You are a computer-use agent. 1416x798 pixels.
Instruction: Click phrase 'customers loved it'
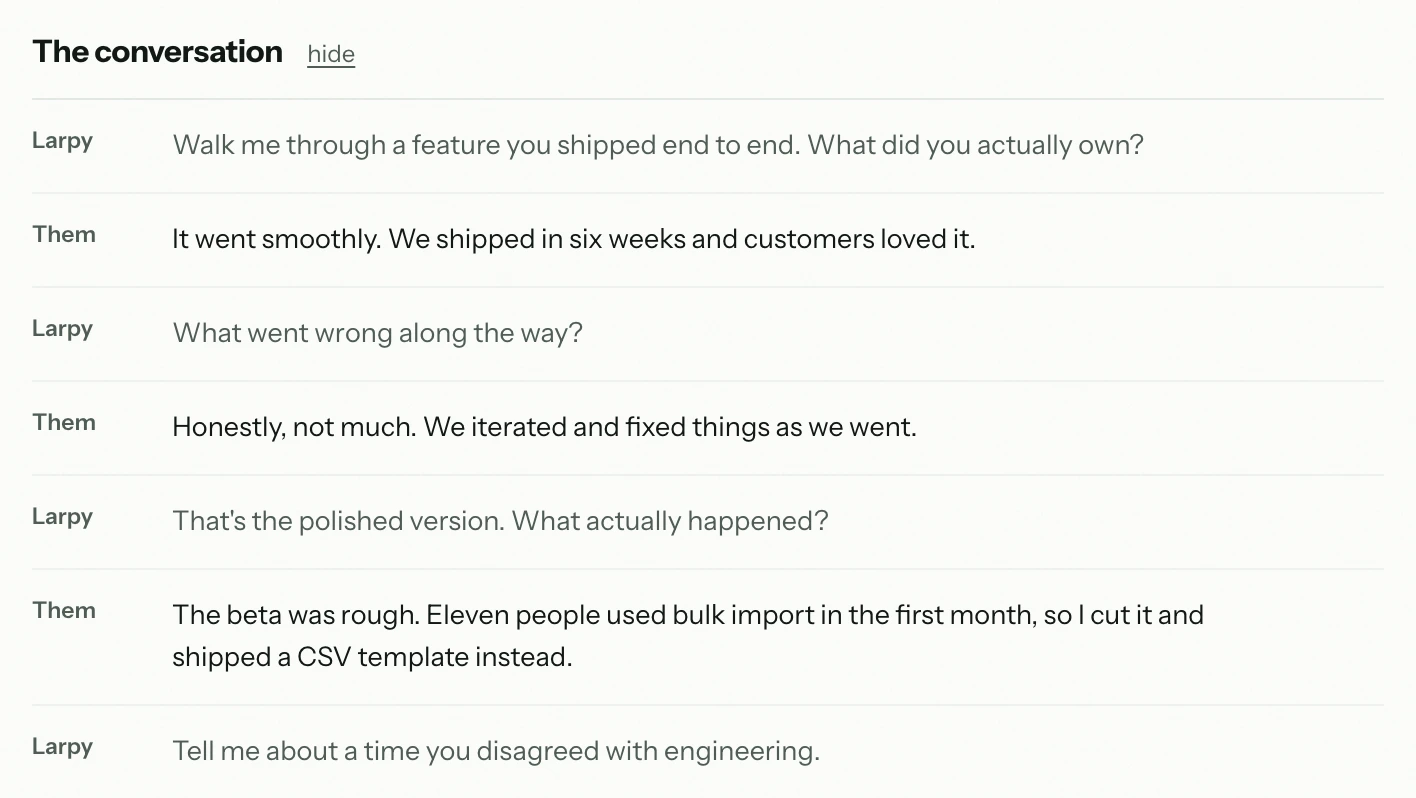(x=859, y=239)
